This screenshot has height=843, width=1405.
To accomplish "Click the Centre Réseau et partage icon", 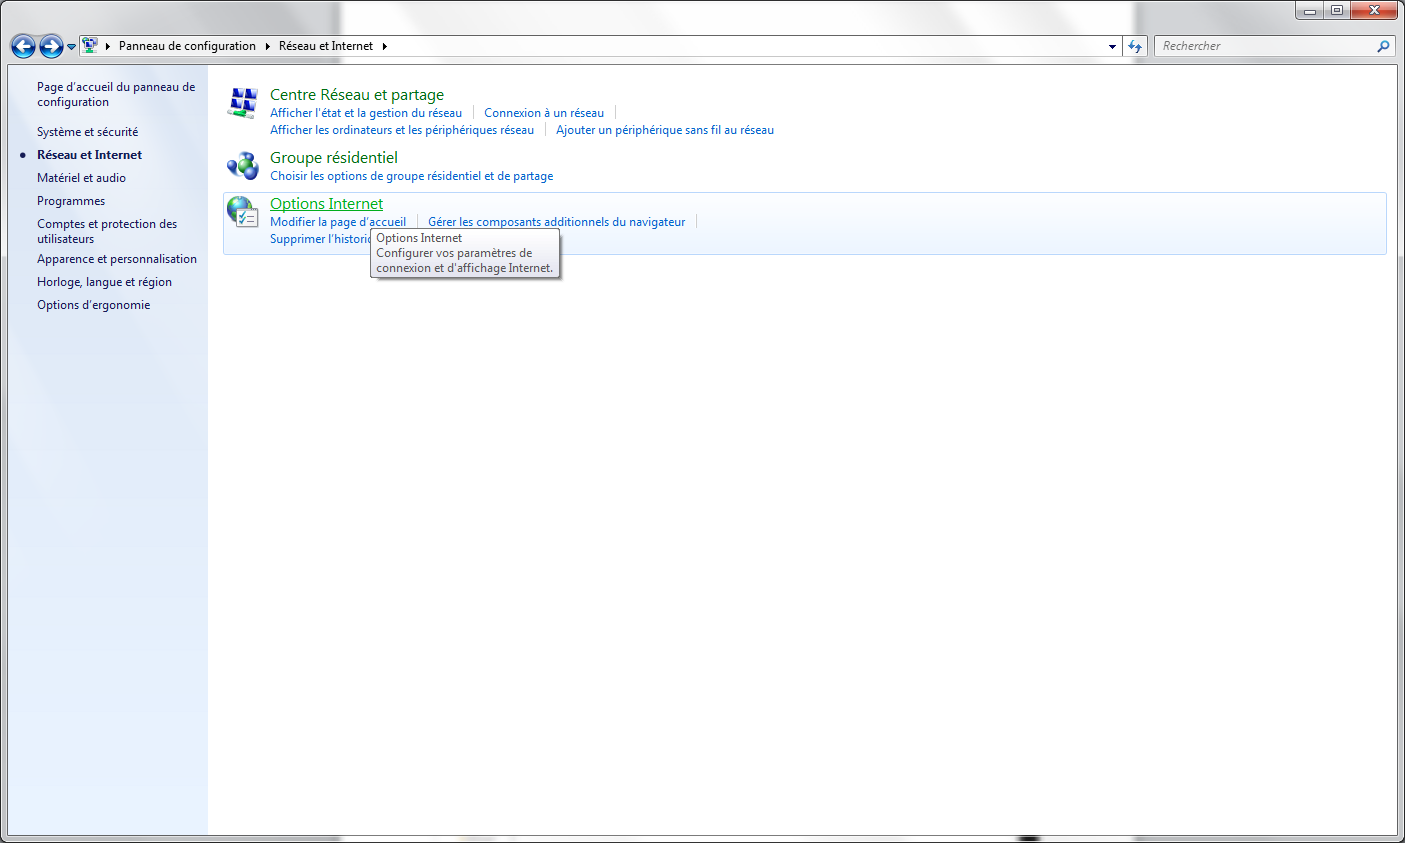I will [x=243, y=103].
